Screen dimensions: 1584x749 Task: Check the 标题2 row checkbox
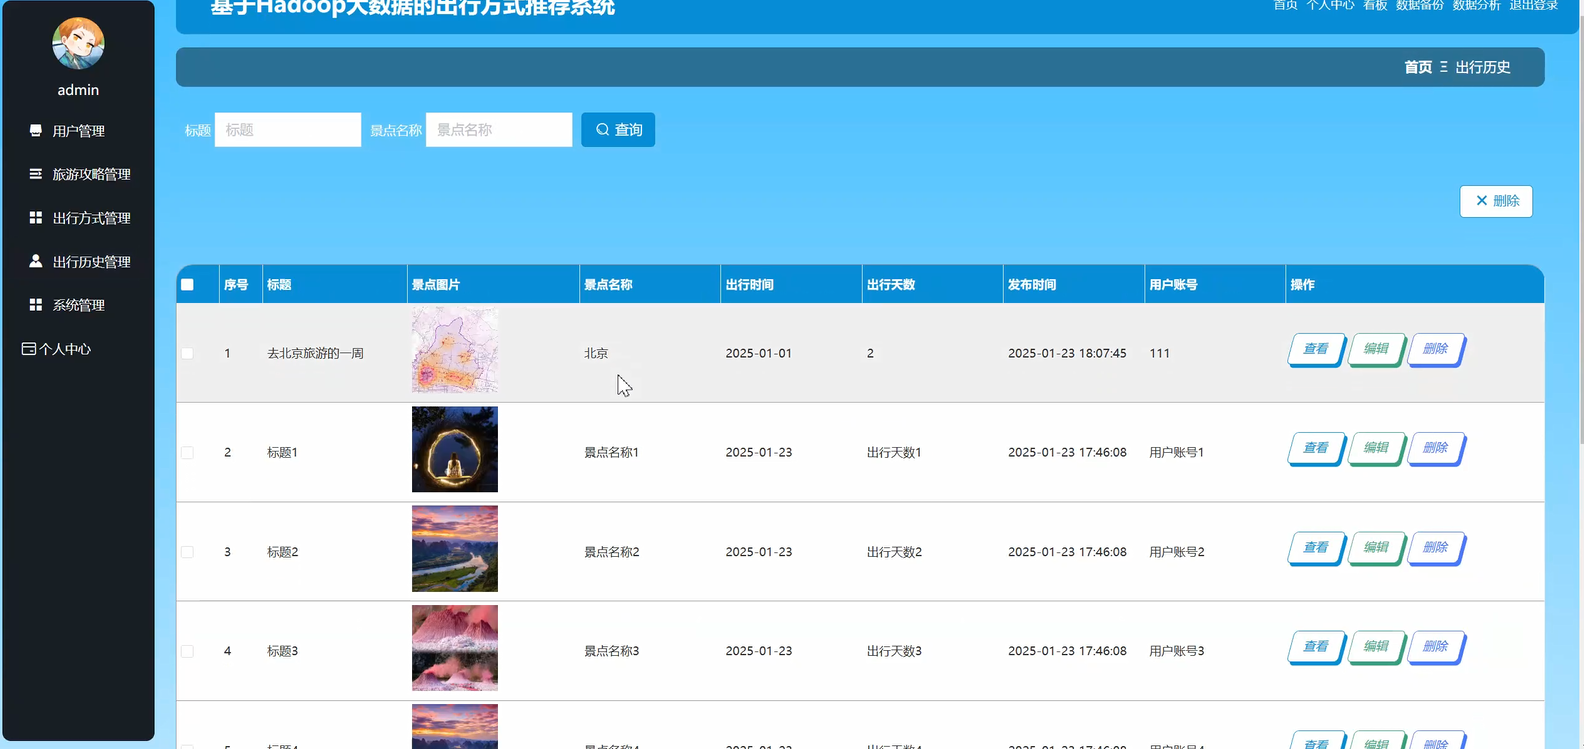tap(187, 552)
